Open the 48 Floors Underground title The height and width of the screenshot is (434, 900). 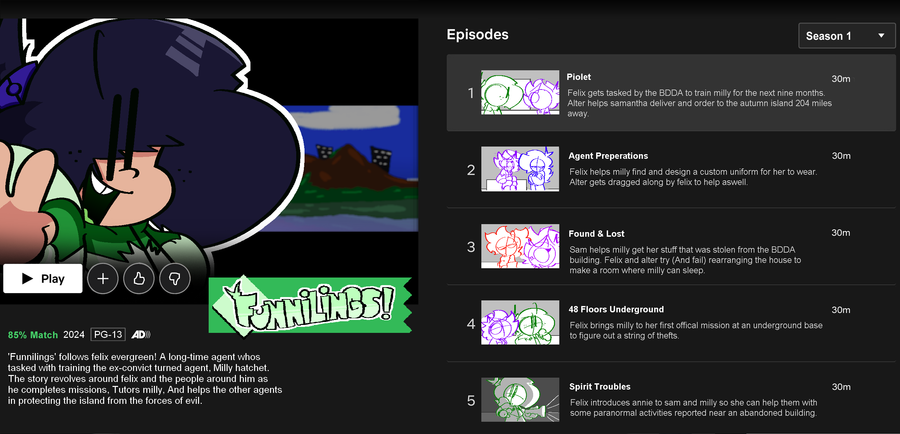616,309
